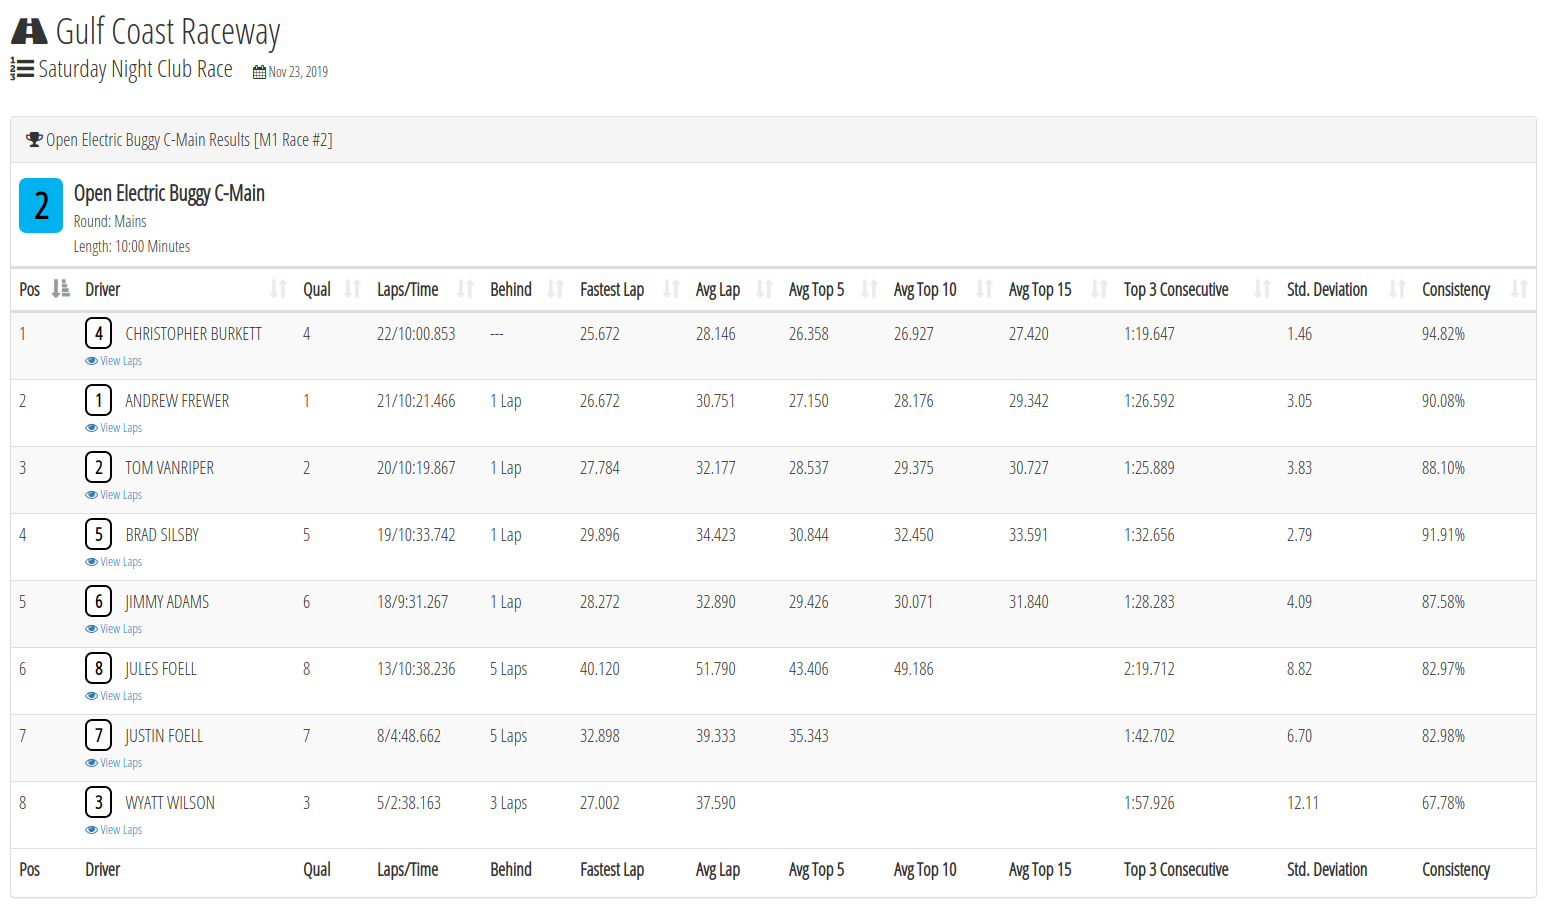Click the Nov 23, 2019 date text
Image resolution: width=1547 pixels, height=908 pixels.
pos(298,72)
